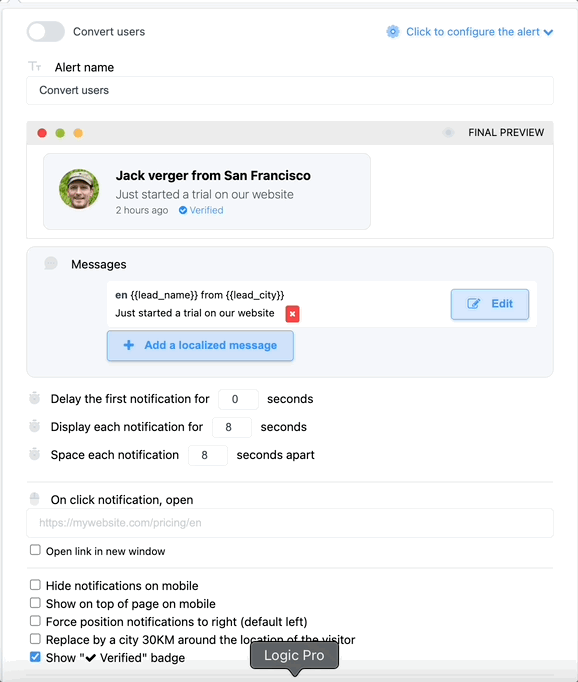Click the blue Verified check badge in preview
The width and height of the screenshot is (578, 682).
tap(183, 211)
